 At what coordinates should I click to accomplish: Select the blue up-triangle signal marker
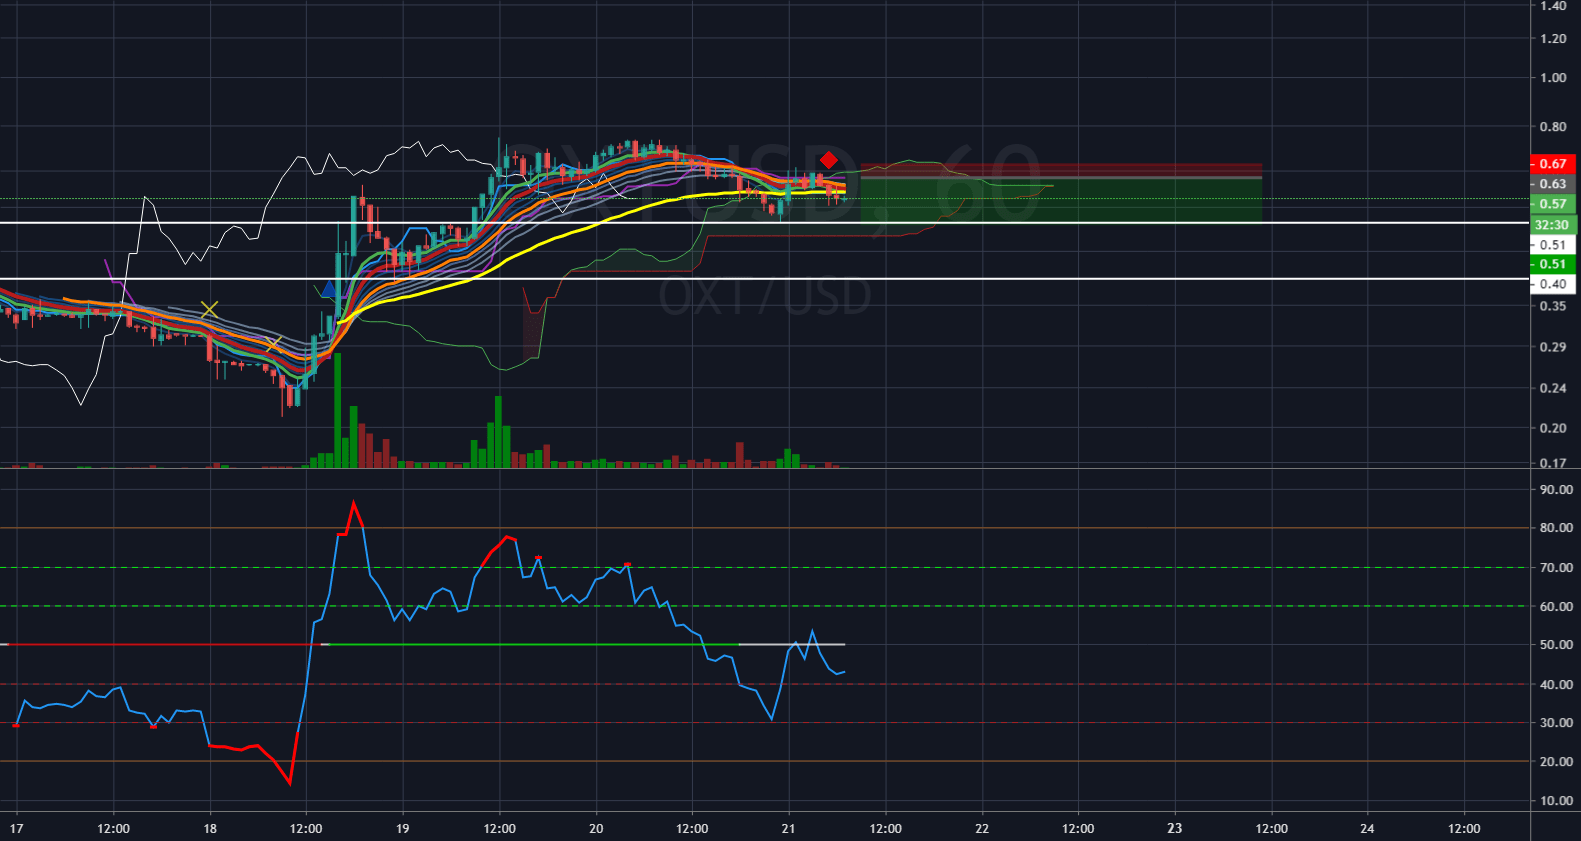tap(327, 290)
